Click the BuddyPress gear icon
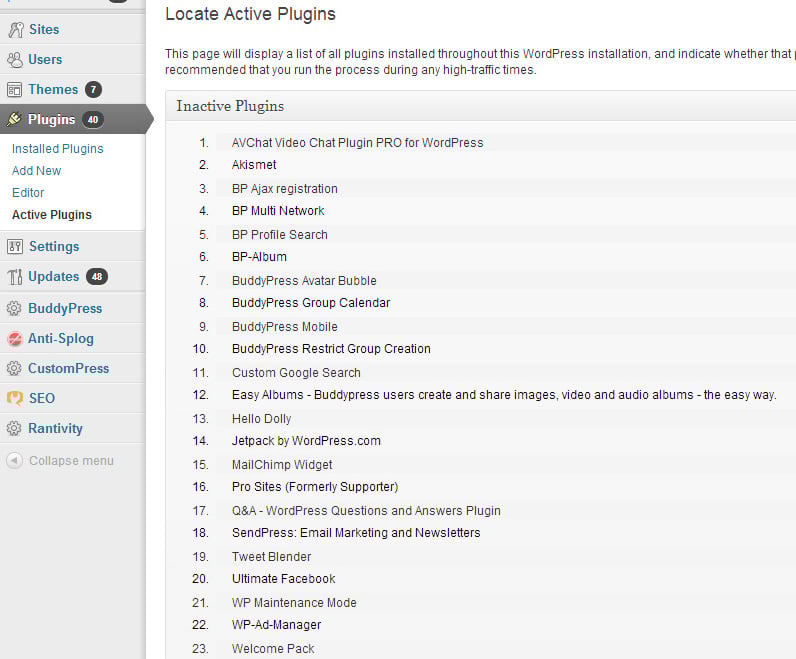Viewport: 796px width, 659px height. (x=14, y=309)
